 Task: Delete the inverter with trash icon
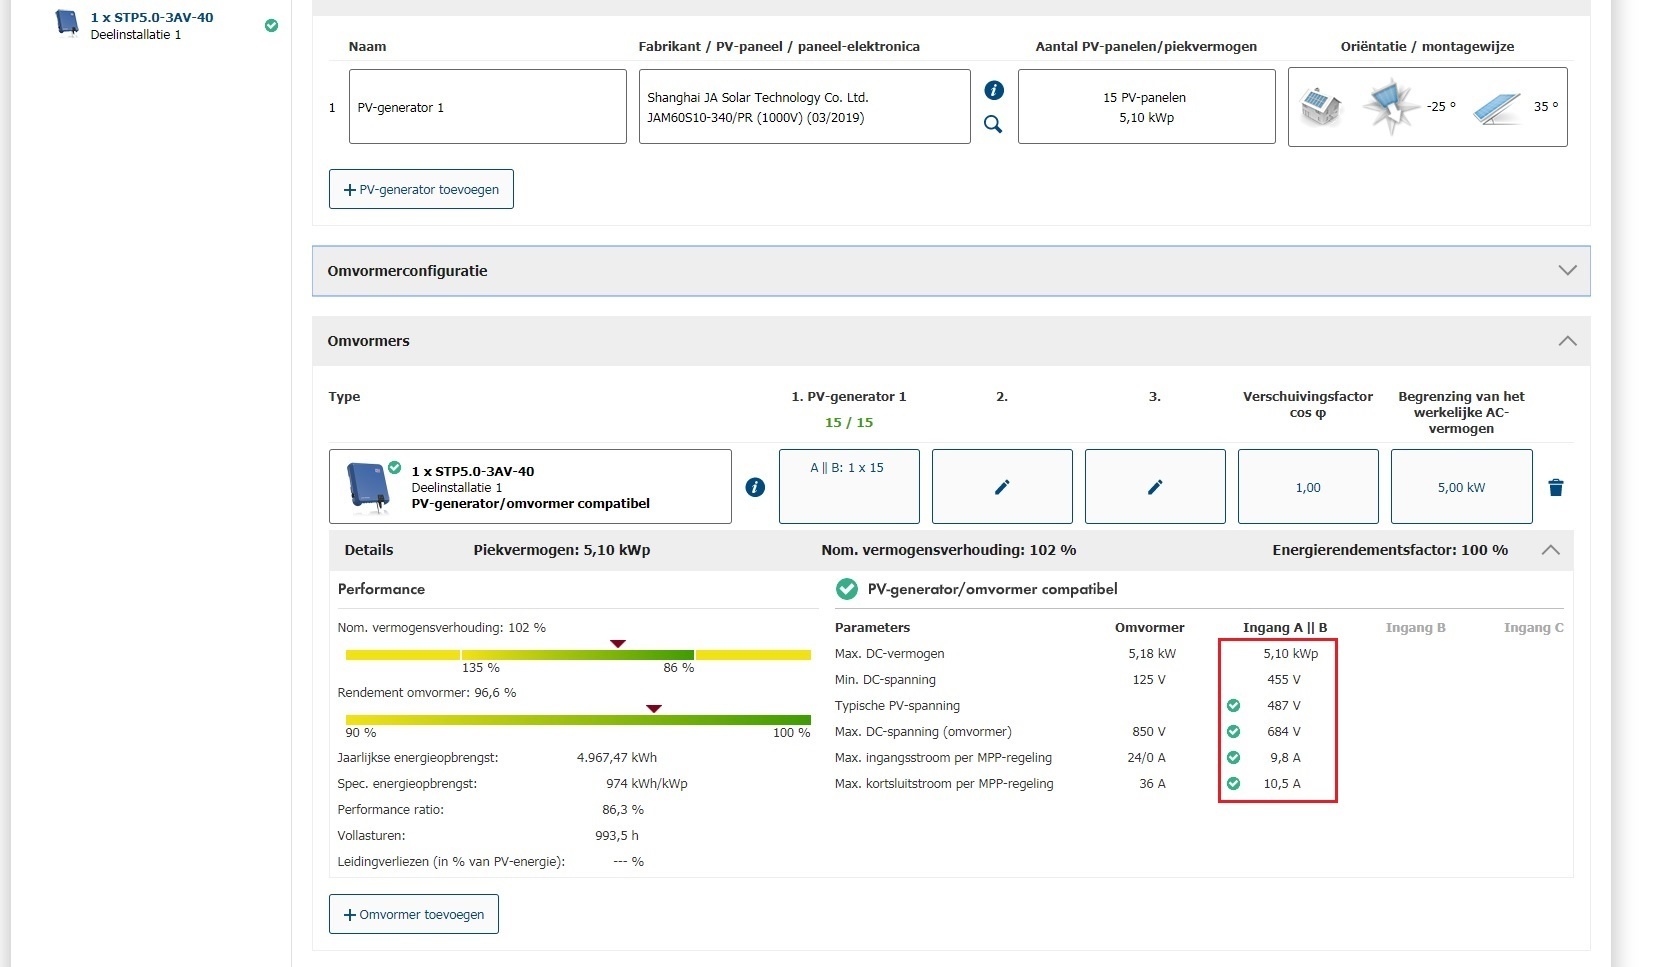tap(1556, 487)
